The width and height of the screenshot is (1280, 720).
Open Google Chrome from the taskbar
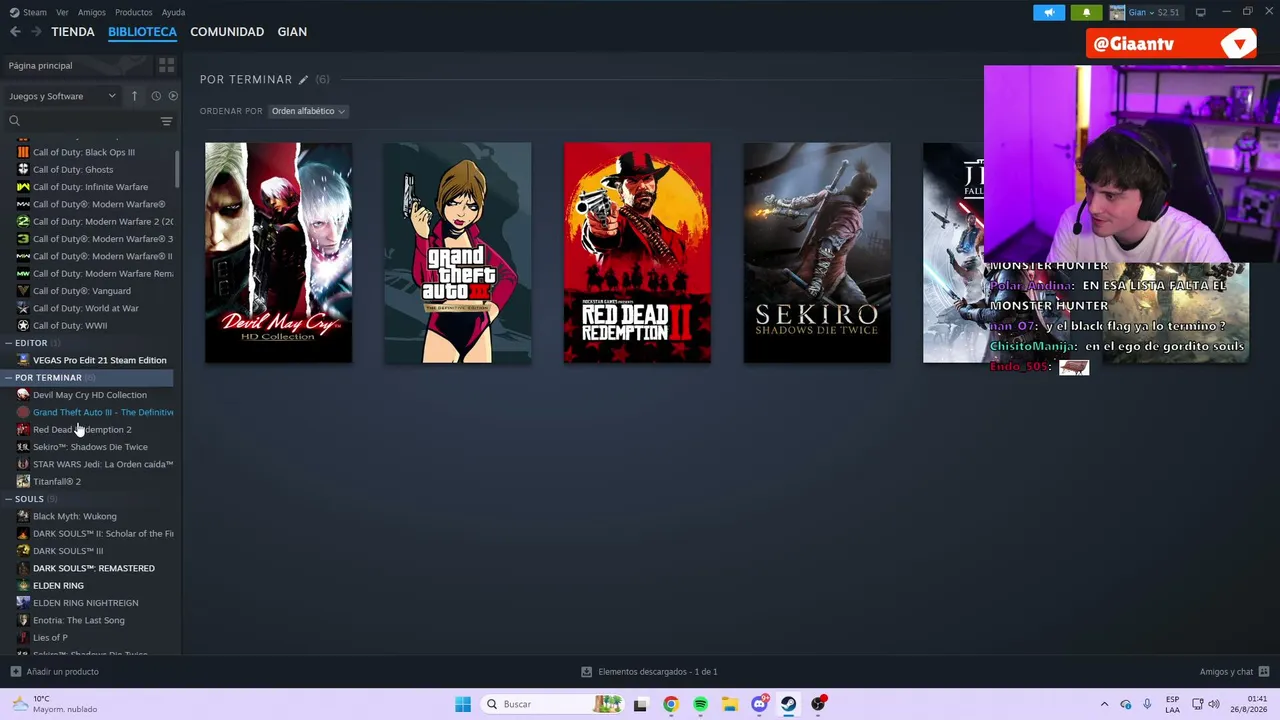[670, 704]
